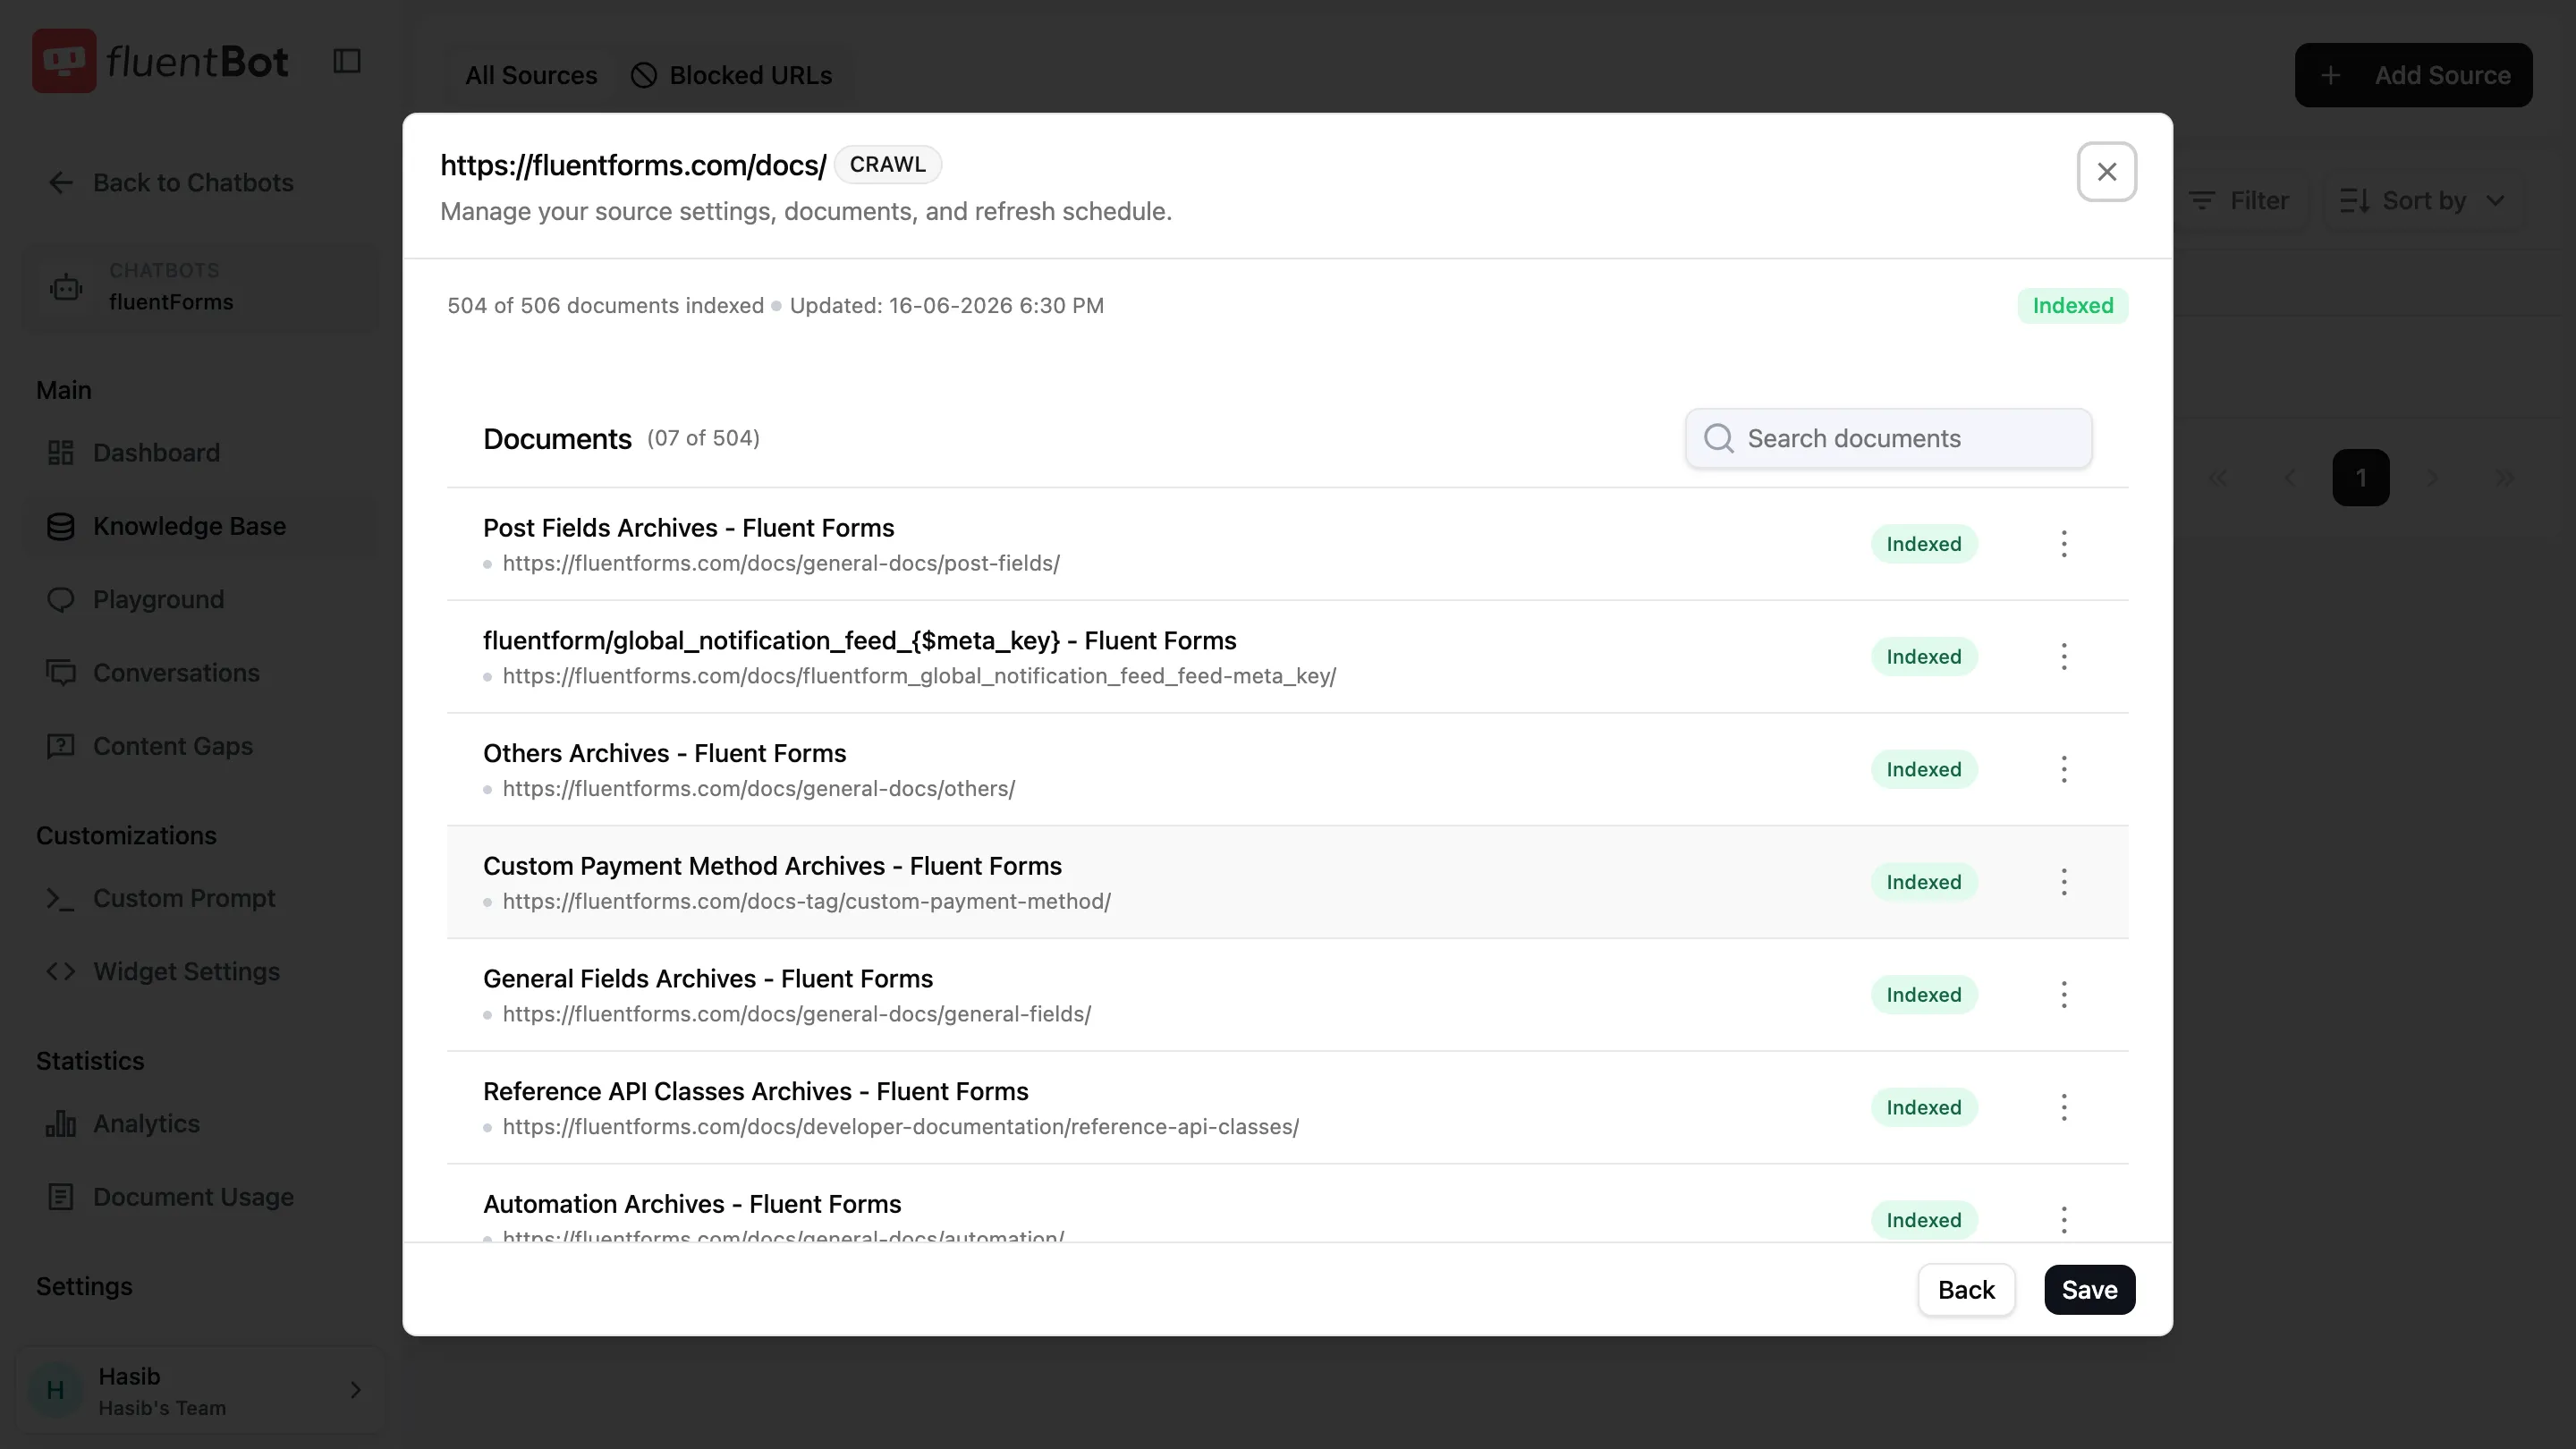Expand the Hasib's Team account chevron
This screenshot has height=1449, width=2576.
(355, 1391)
